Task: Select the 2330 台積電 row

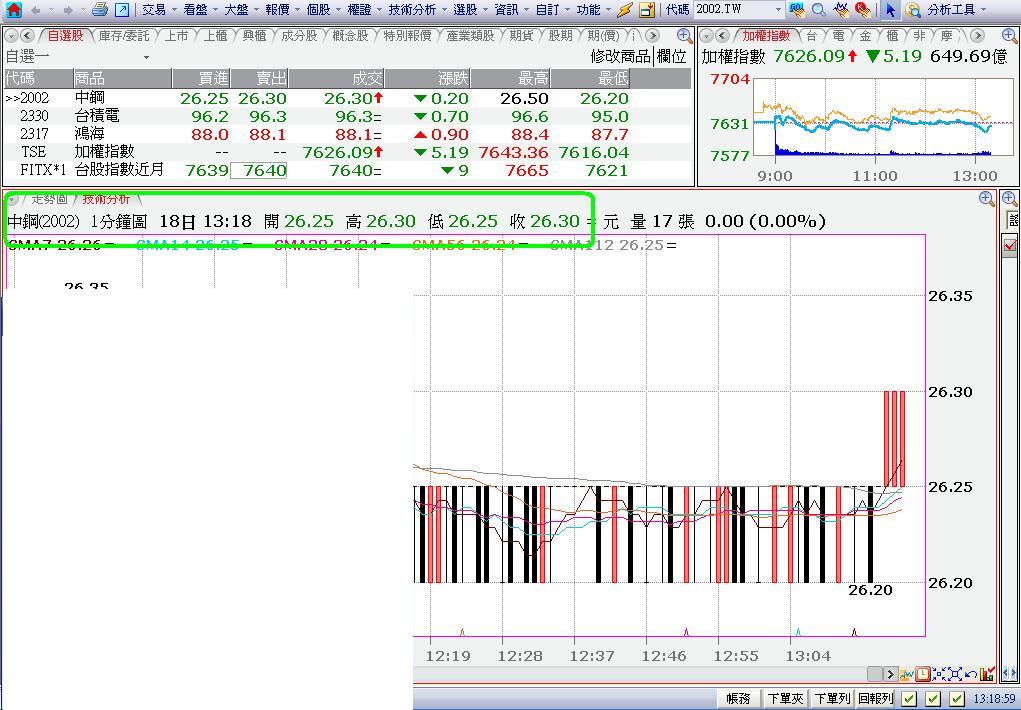Action: [x=348, y=116]
